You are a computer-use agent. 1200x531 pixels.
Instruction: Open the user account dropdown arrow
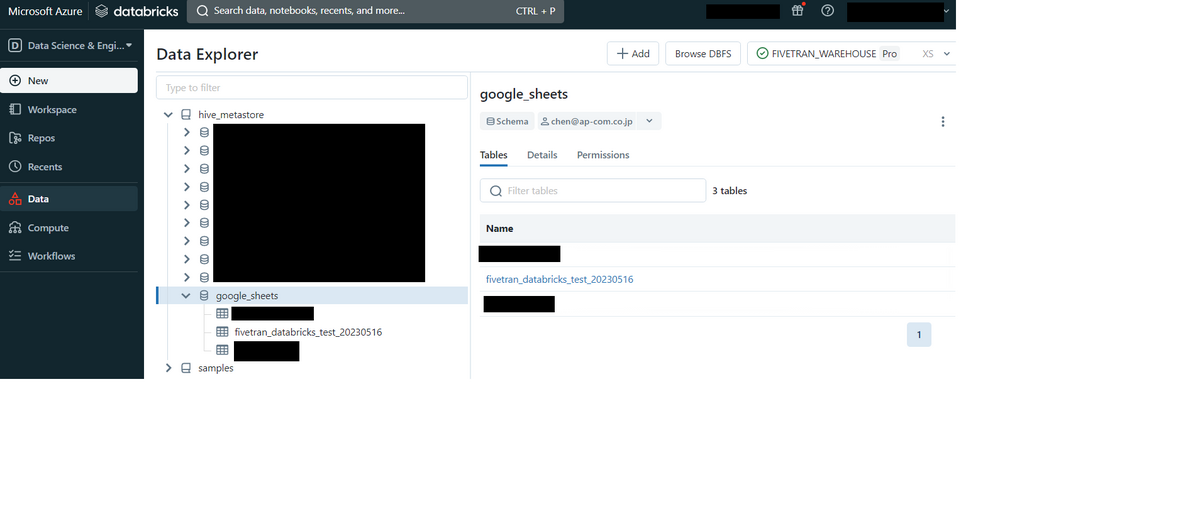(946, 11)
